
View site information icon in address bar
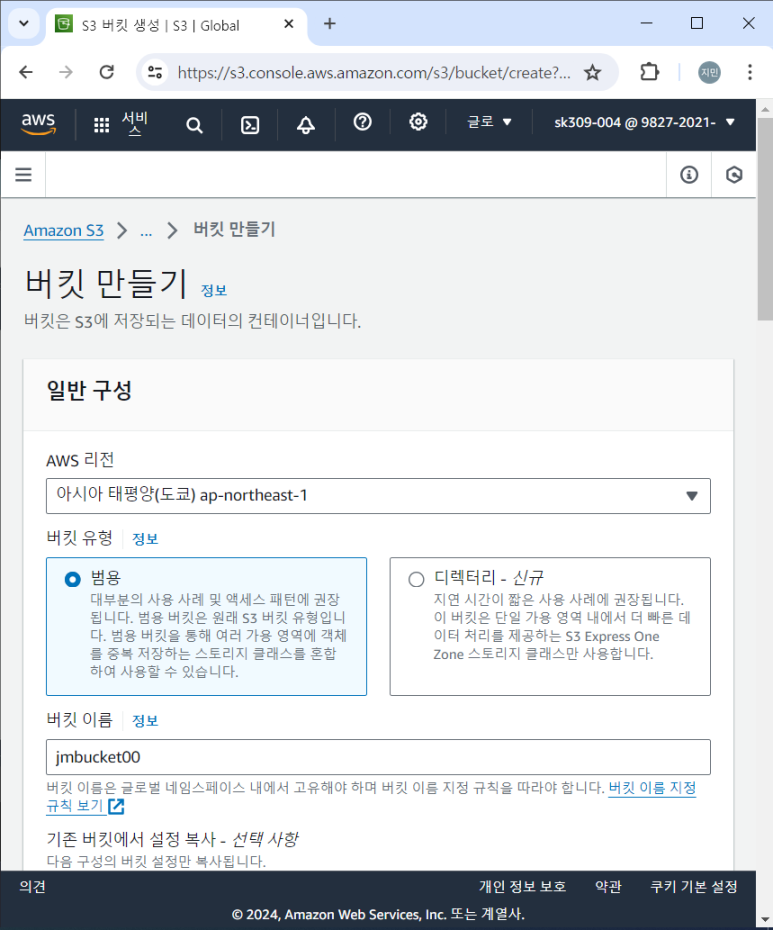[155, 72]
